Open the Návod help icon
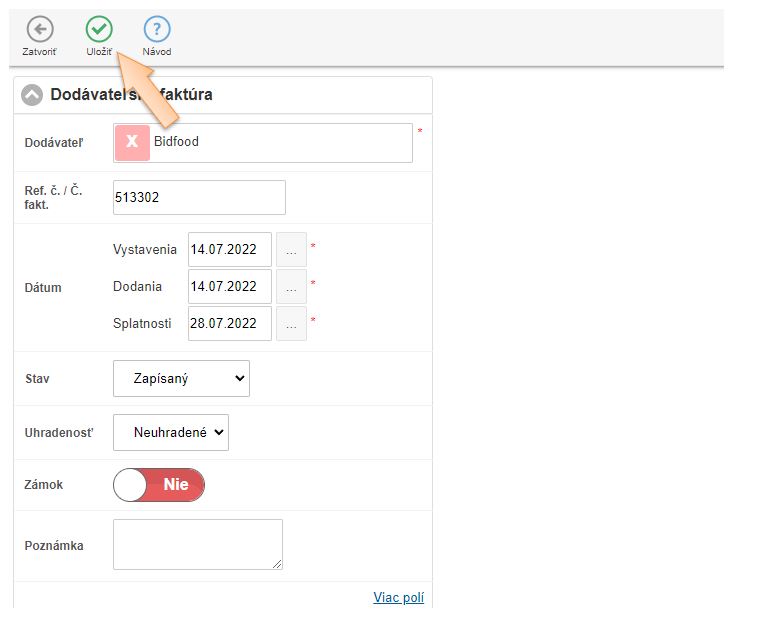The image size is (779, 643). 157,30
